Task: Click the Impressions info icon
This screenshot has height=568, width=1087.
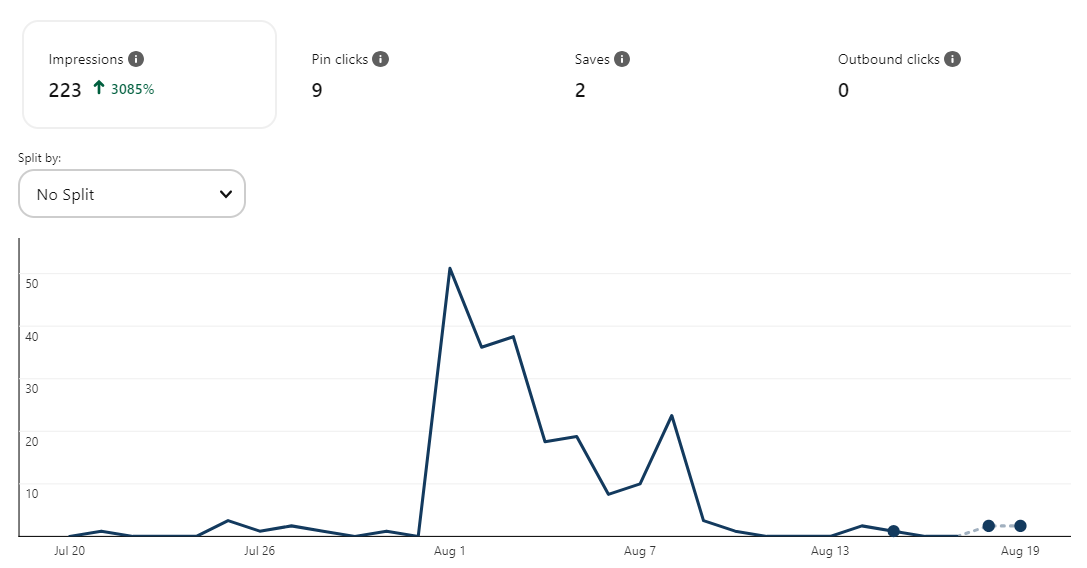Action: click(136, 59)
